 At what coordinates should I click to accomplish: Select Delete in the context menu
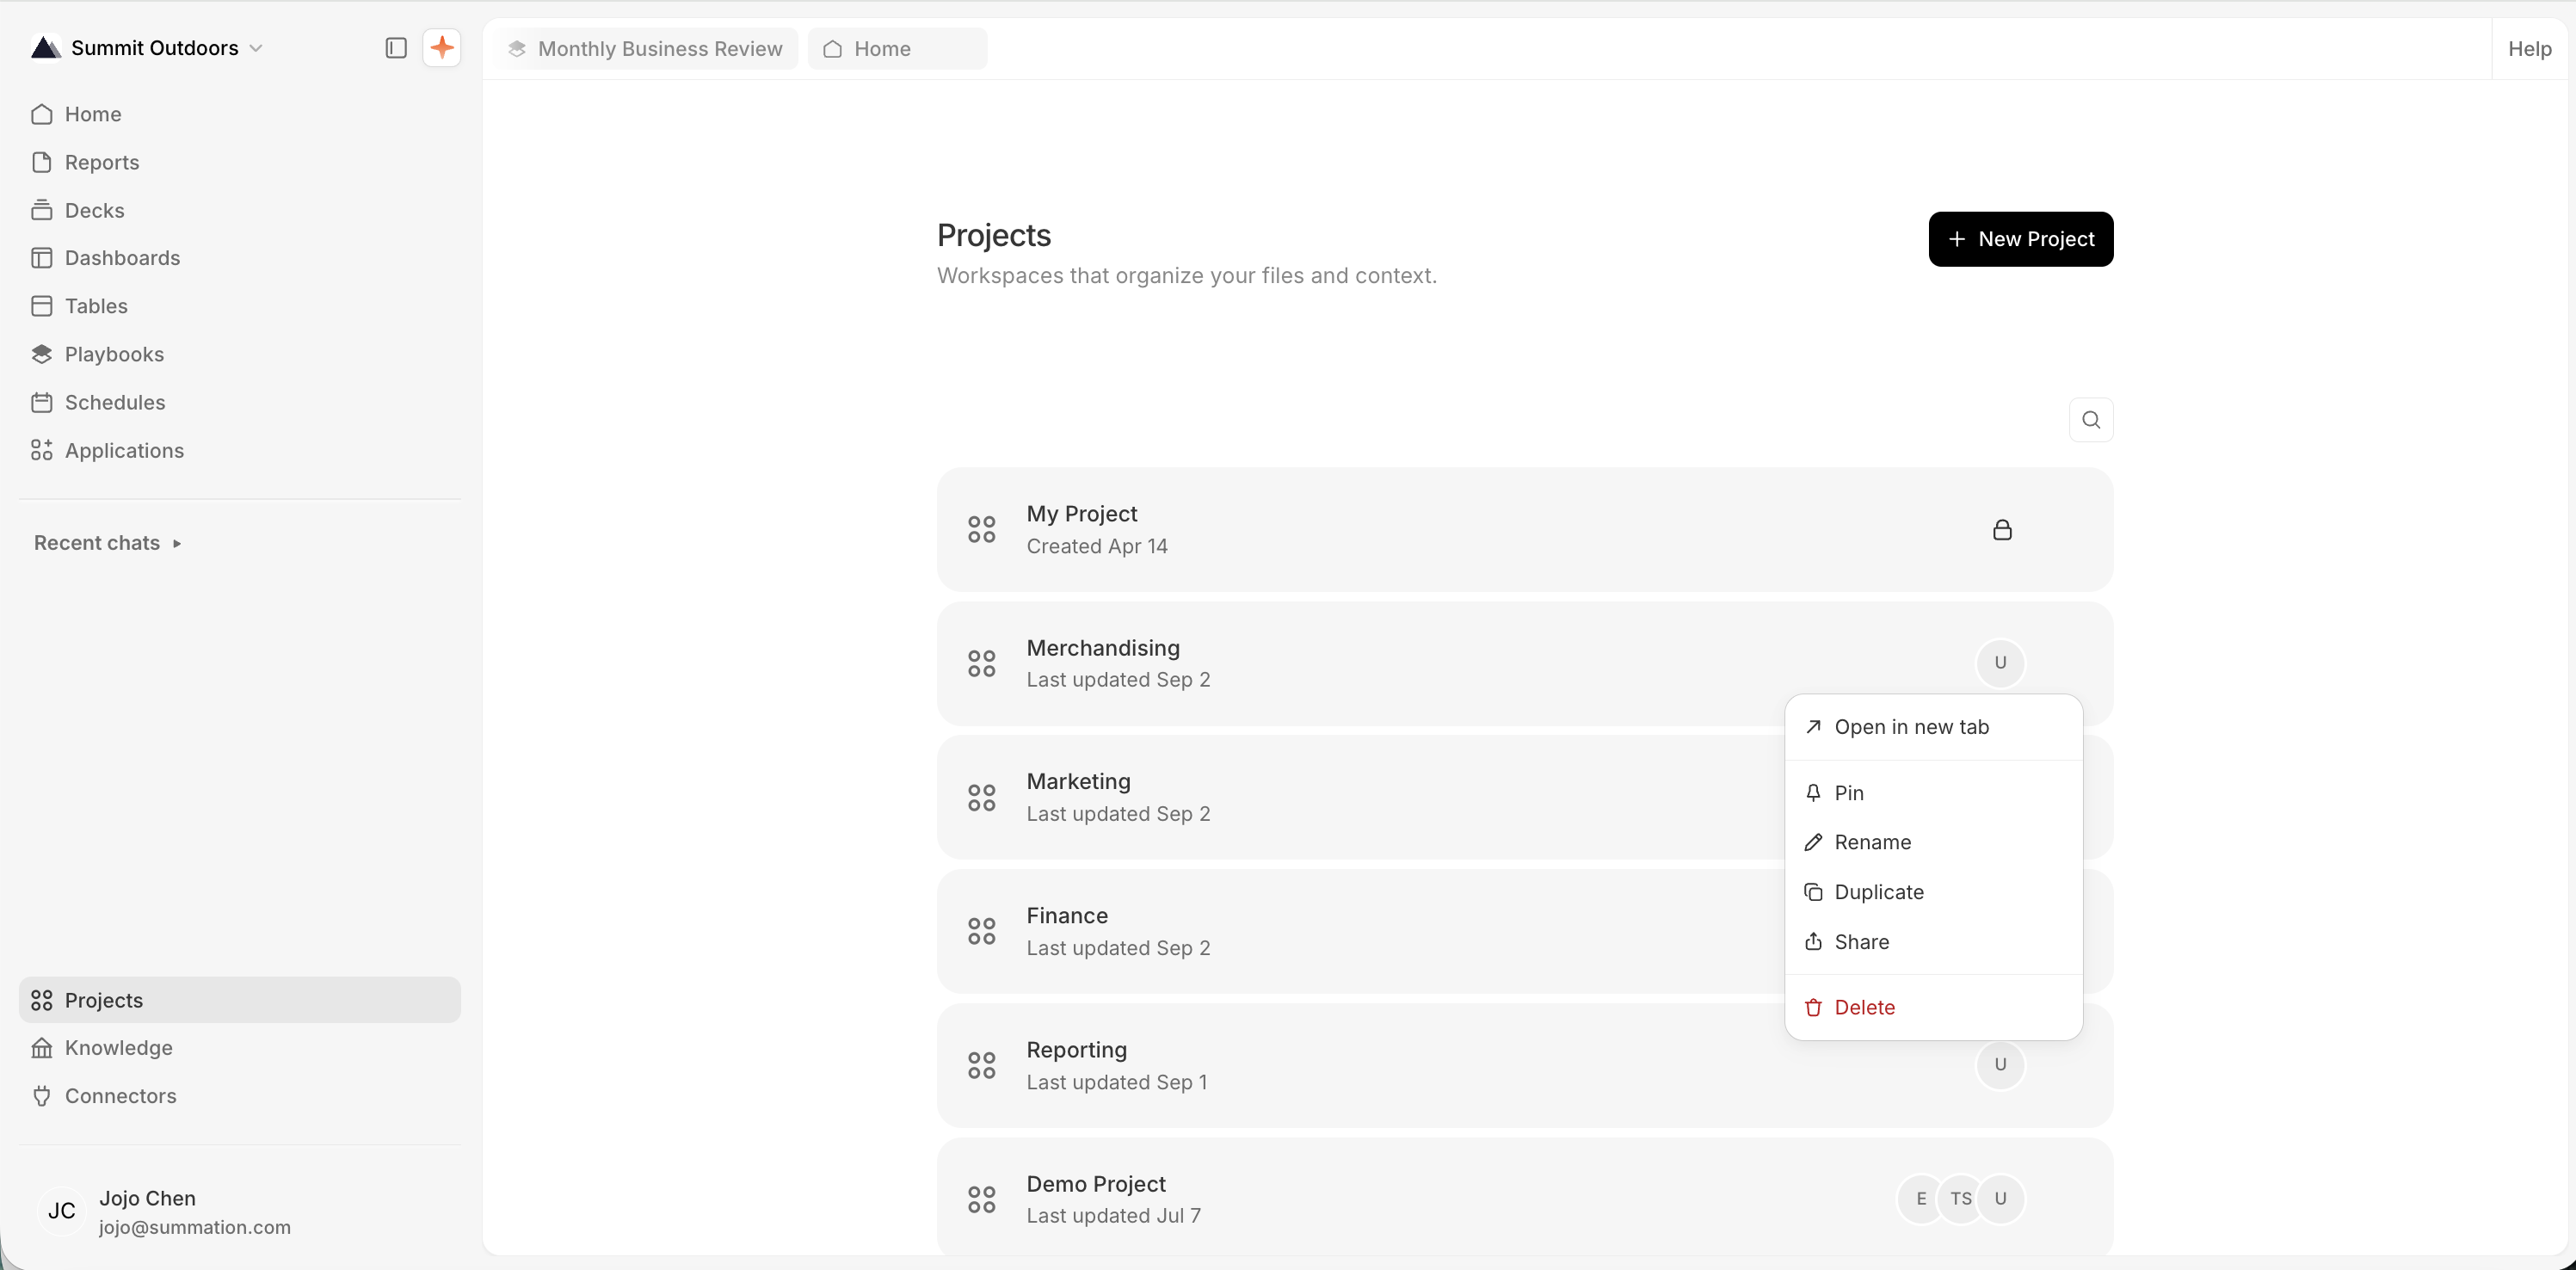click(1933, 1007)
